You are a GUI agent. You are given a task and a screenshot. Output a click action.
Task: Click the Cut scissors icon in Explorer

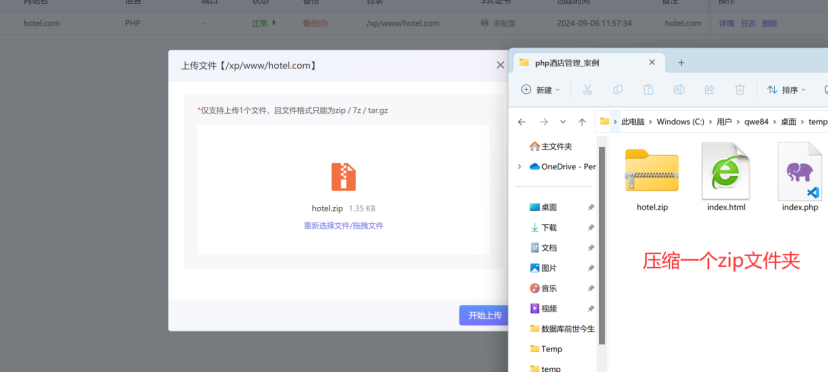587,90
